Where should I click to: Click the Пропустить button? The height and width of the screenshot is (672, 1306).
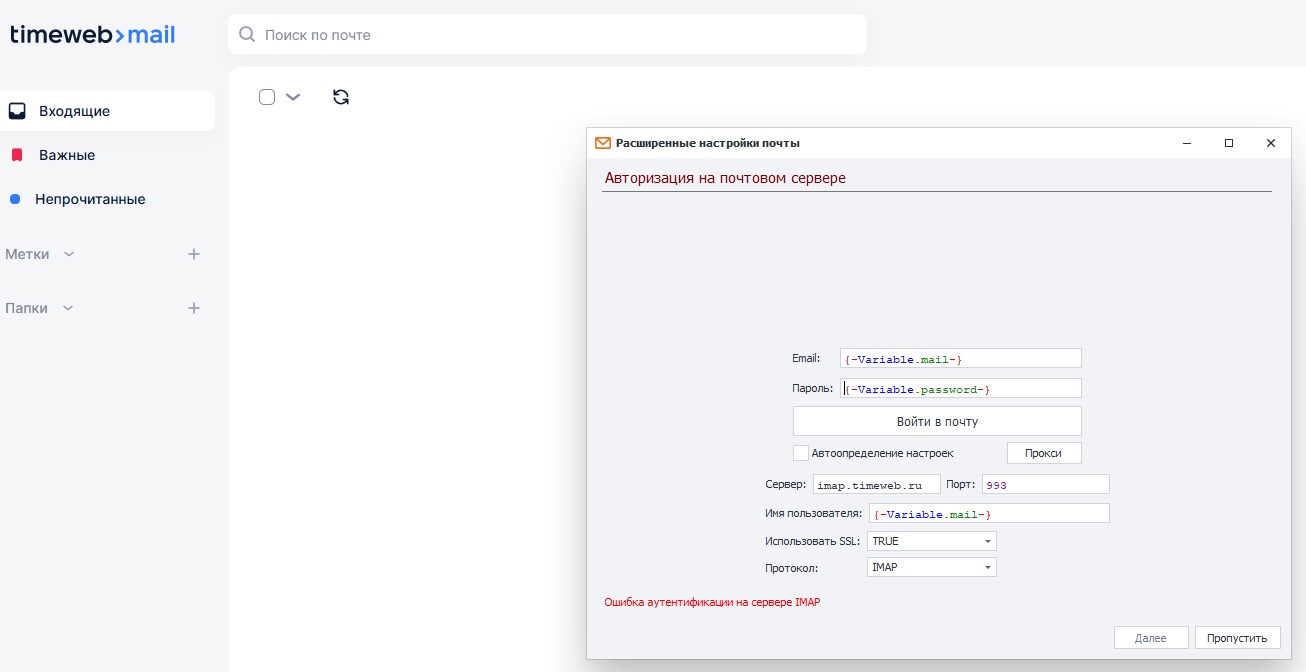point(1237,638)
